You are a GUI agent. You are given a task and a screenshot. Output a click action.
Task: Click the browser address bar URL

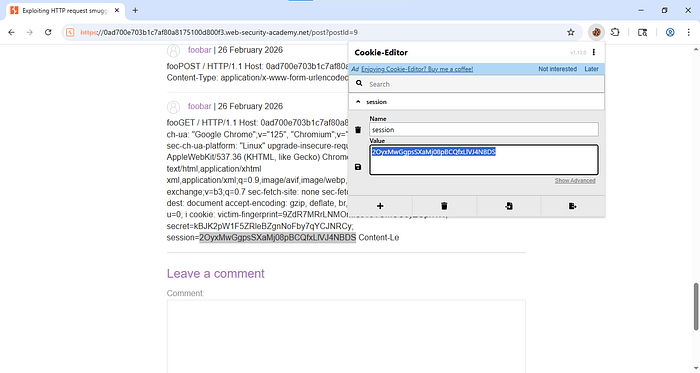click(219, 32)
